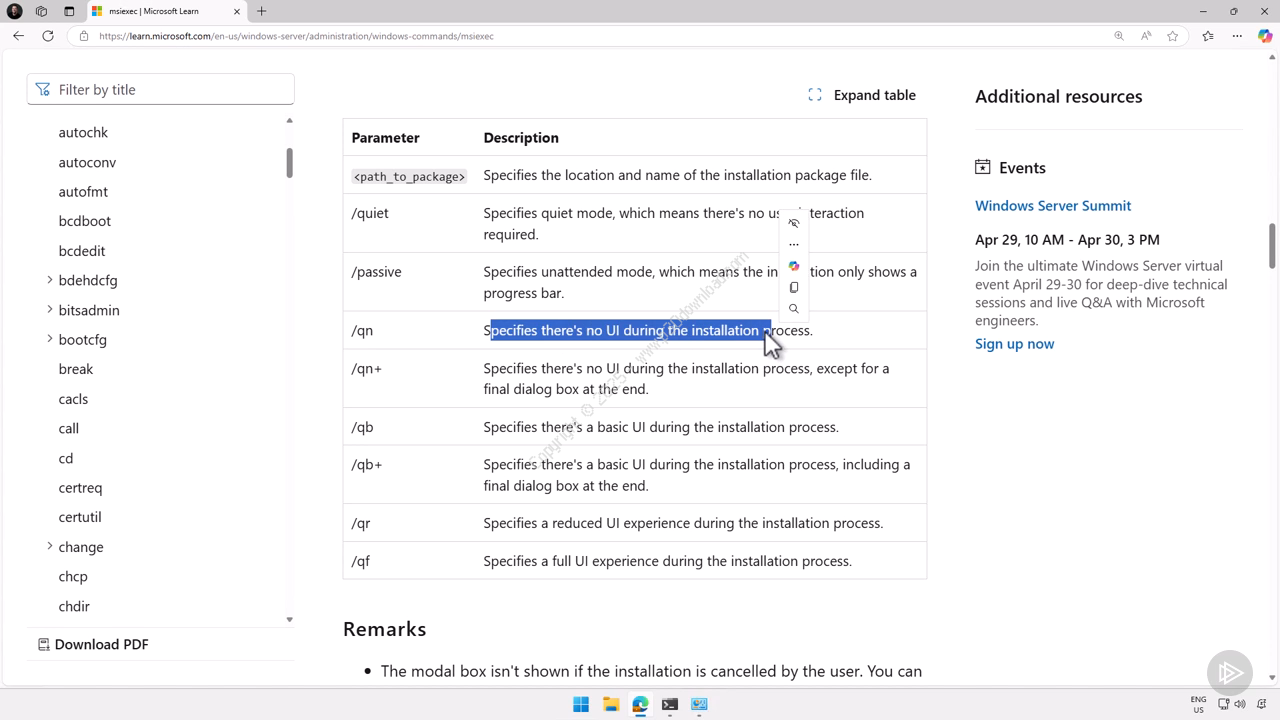Open cd command in sidebar
The image size is (1280, 720).
pos(65,458)
